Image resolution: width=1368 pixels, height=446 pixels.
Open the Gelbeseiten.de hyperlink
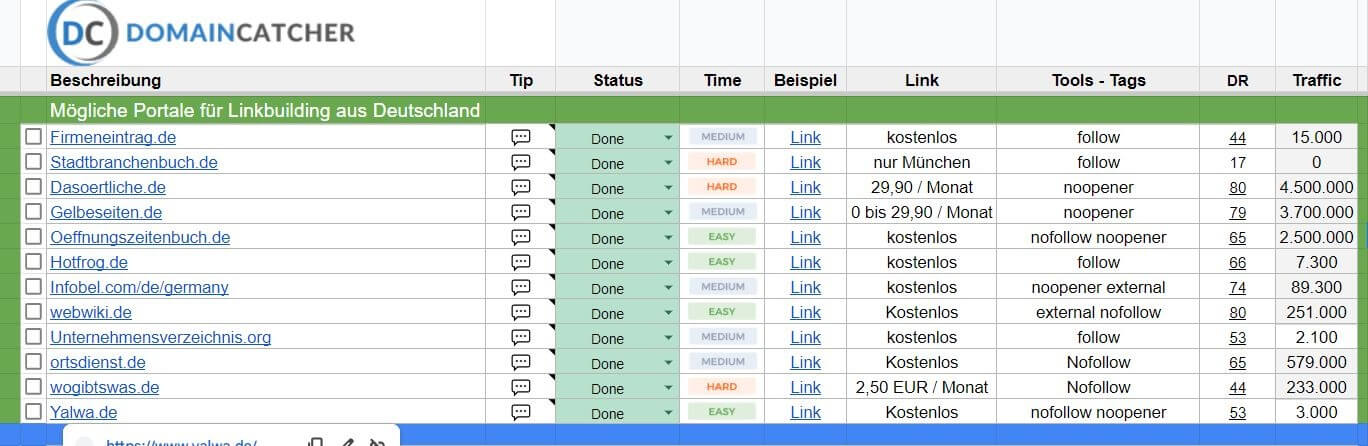tap(106, 212)
